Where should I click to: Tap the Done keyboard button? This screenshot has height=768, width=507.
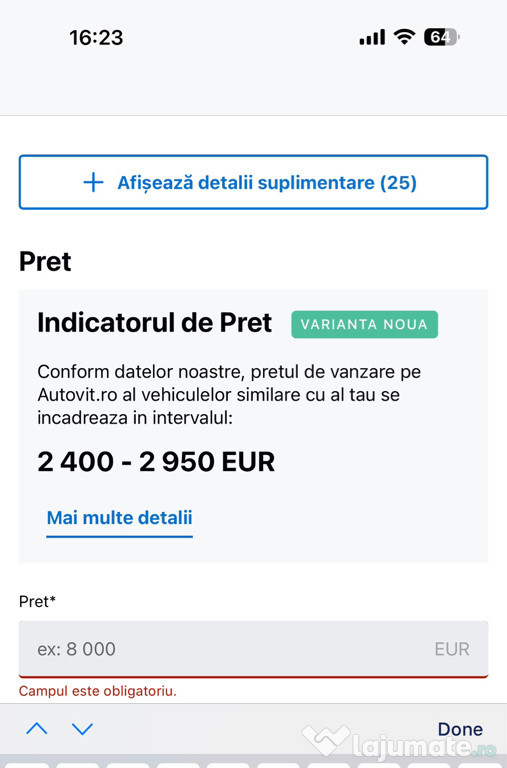point(460,729)
